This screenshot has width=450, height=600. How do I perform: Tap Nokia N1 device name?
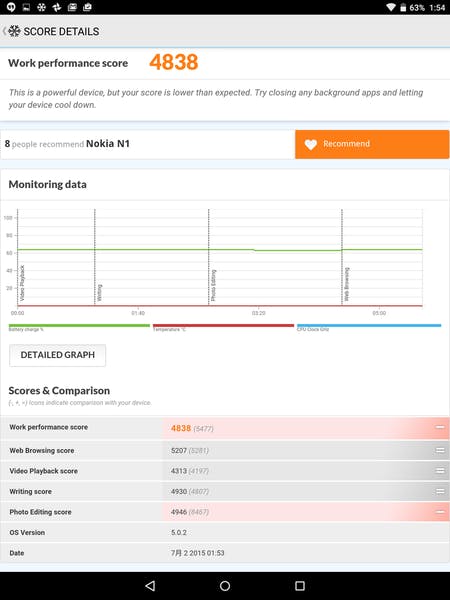pos(108,143)
